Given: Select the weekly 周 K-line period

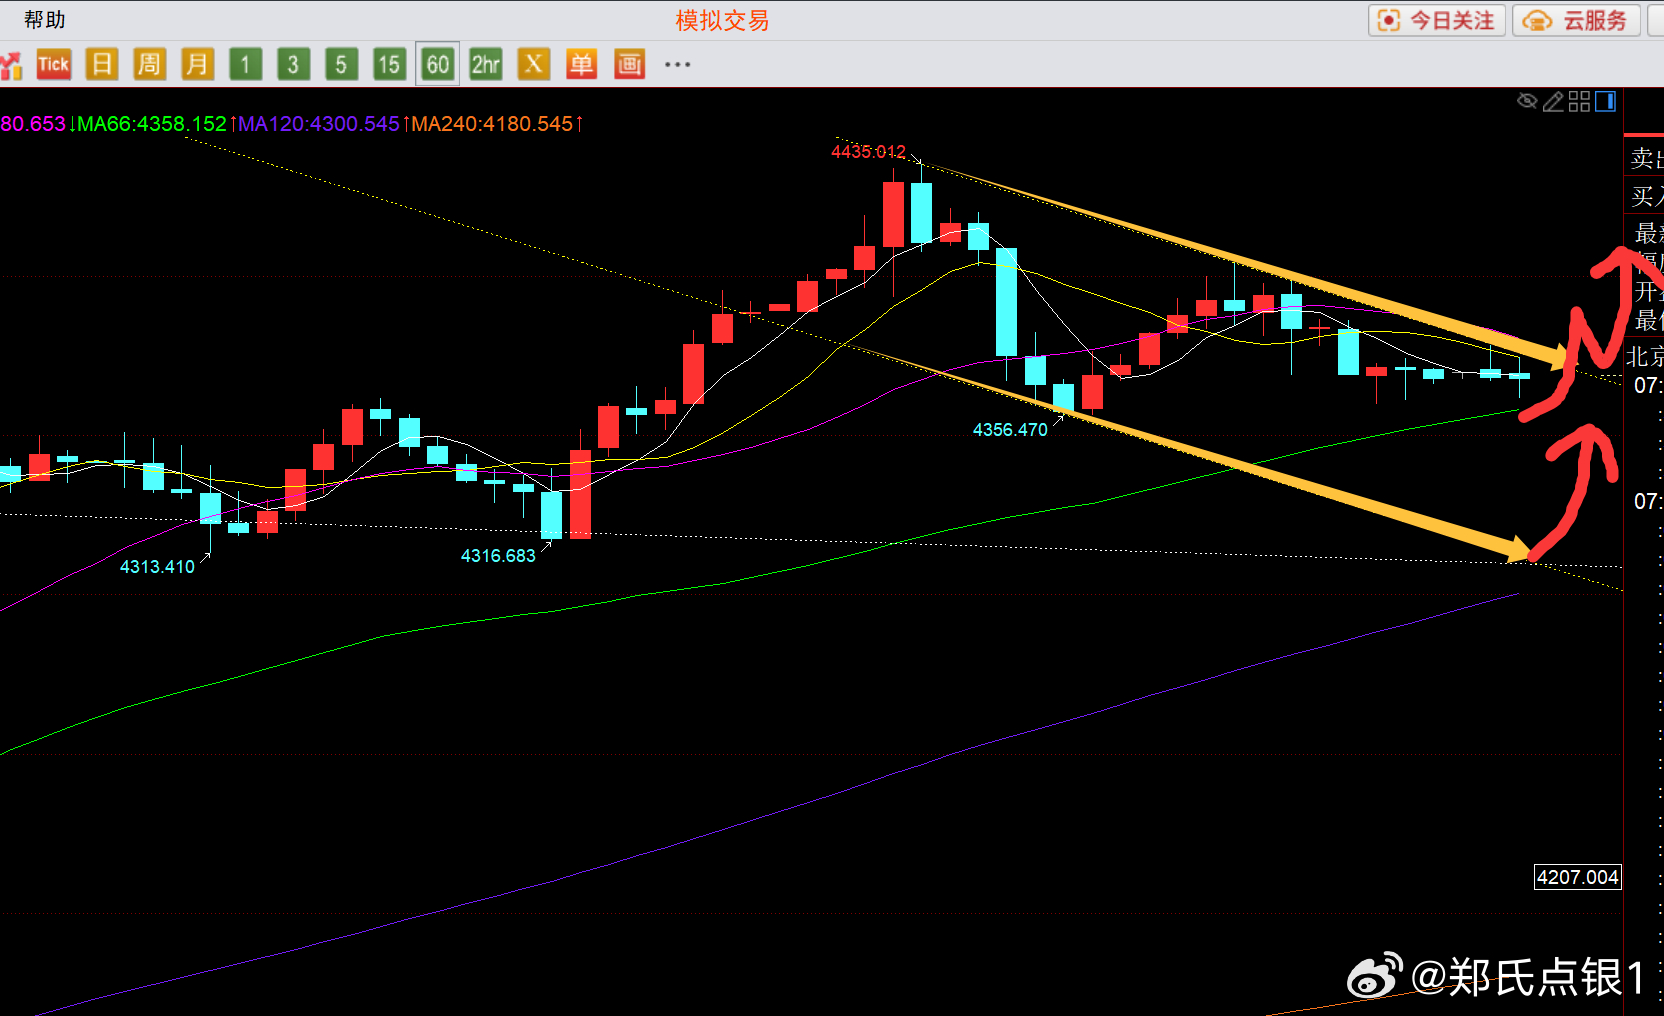Looking at the screenshot, I should [149, 65].
